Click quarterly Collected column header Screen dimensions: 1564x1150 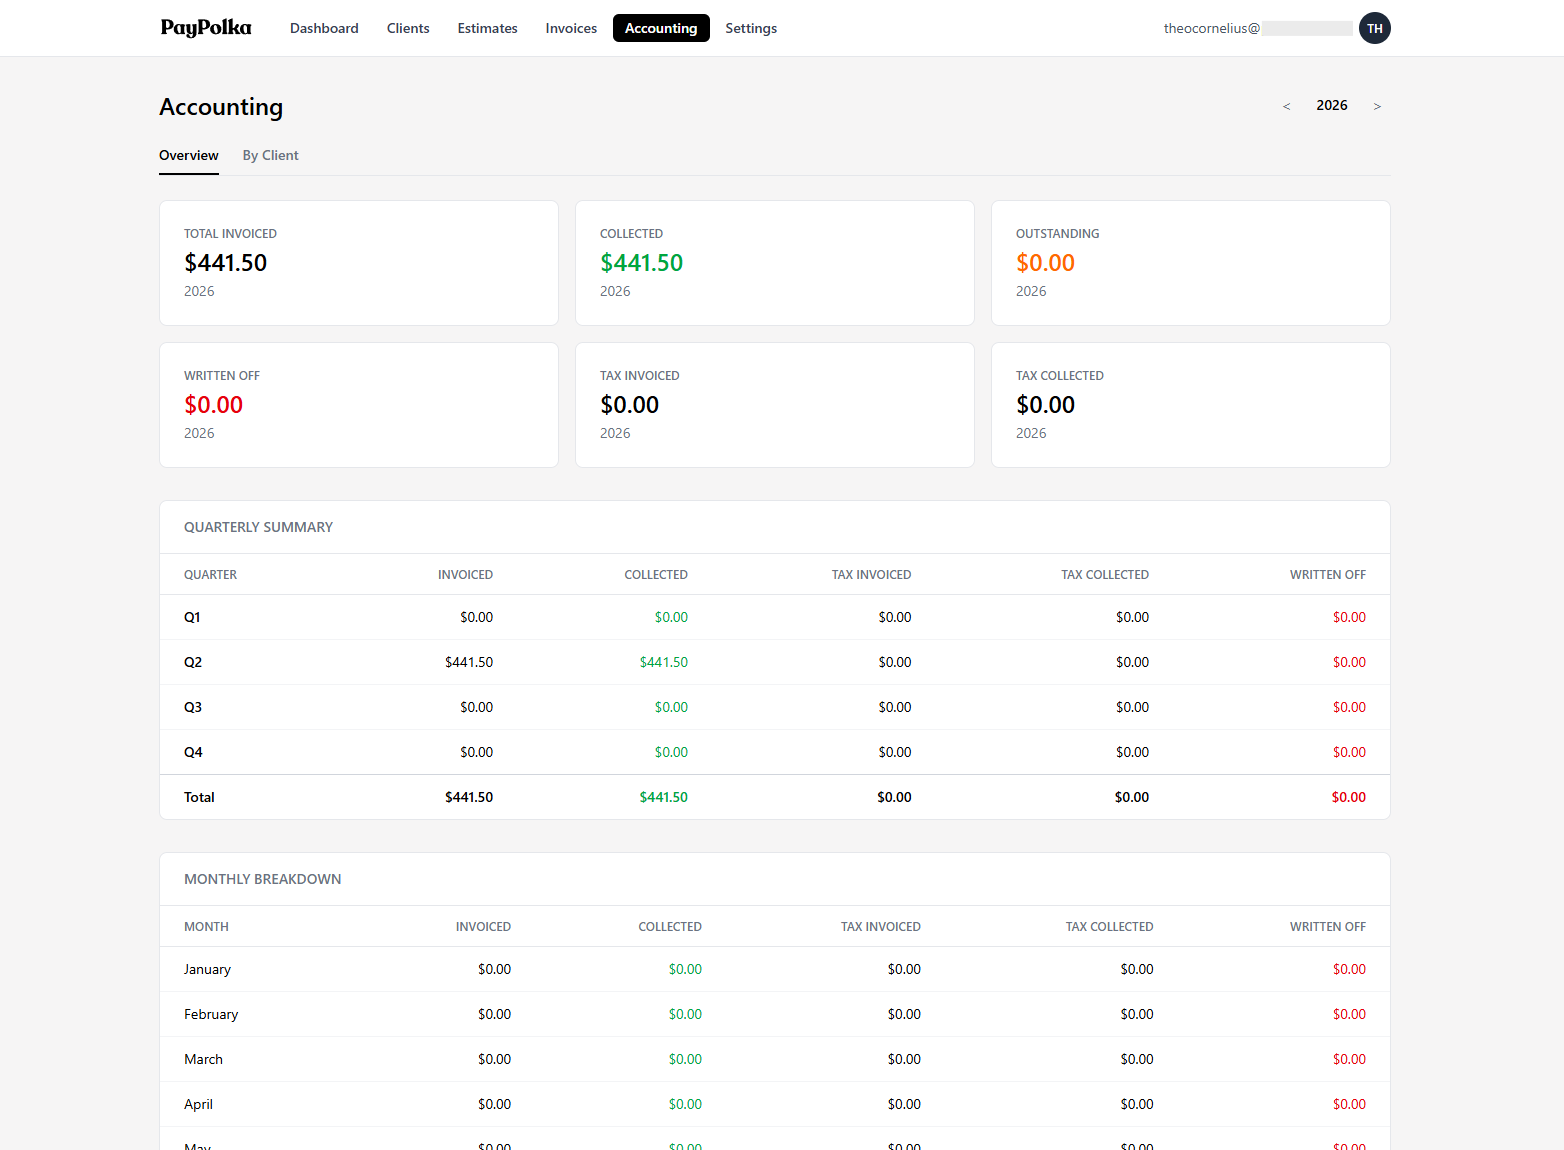(x=656, y=575)
